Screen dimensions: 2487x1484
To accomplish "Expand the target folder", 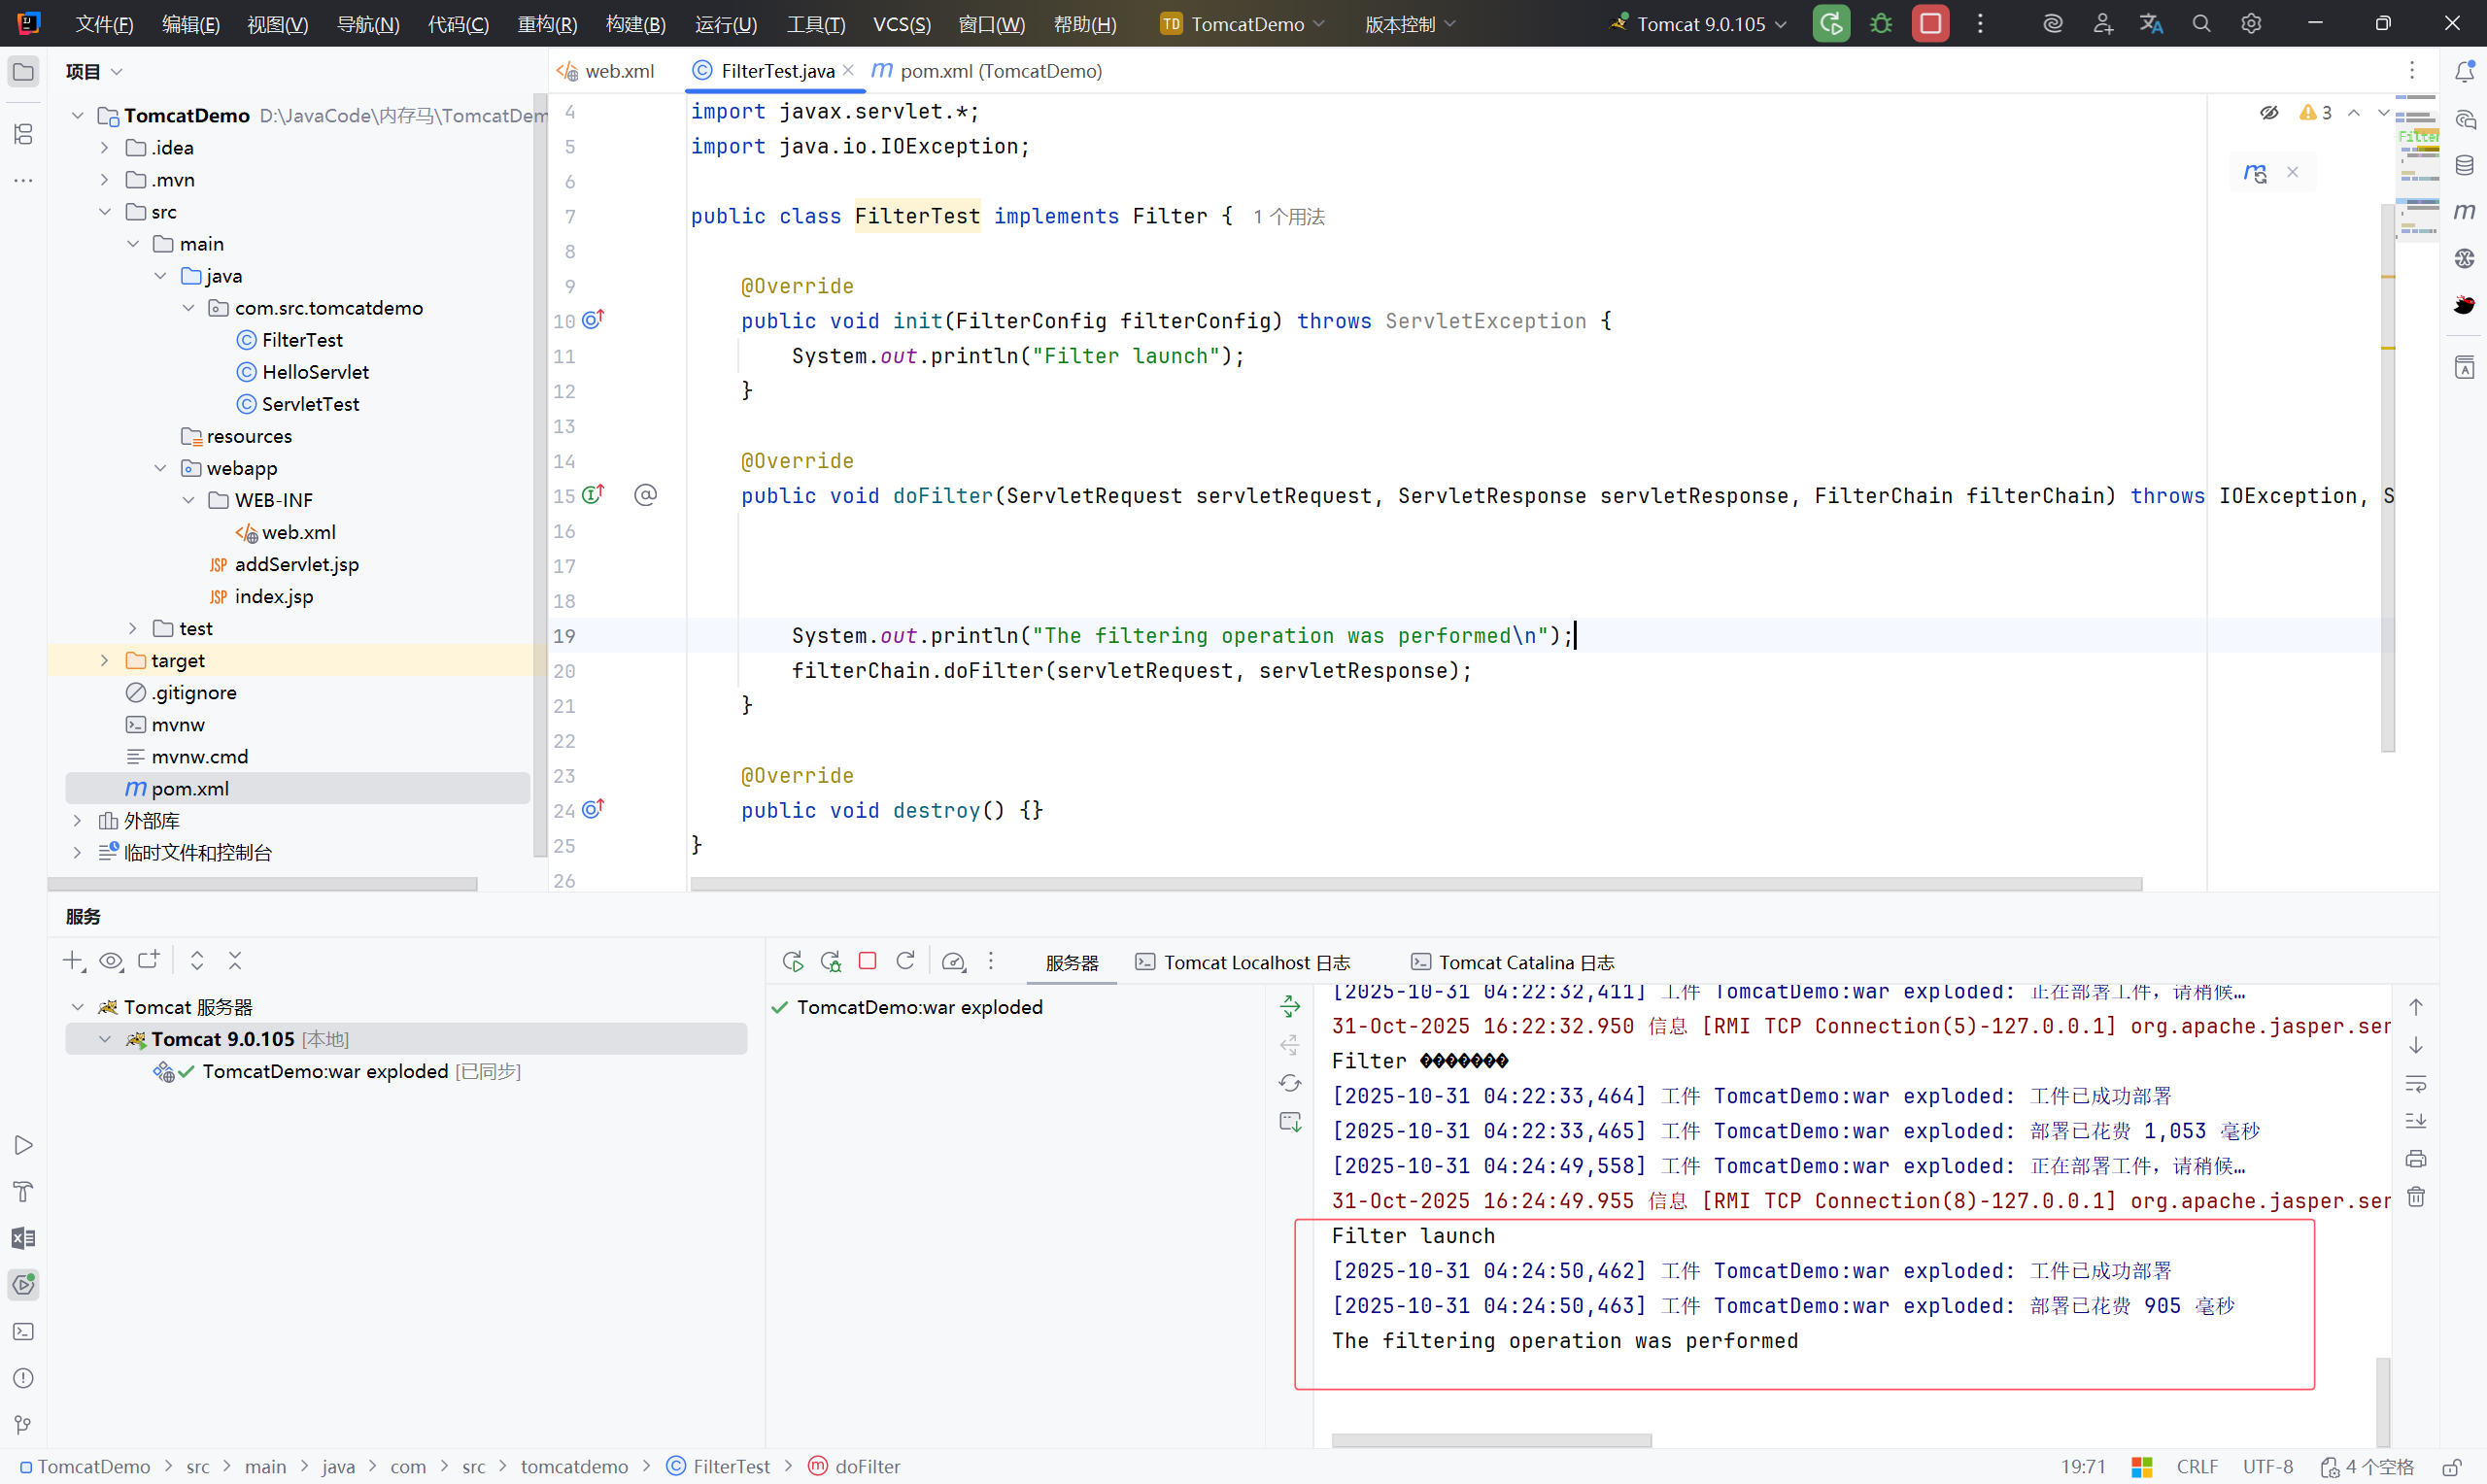I will (104, 660).
